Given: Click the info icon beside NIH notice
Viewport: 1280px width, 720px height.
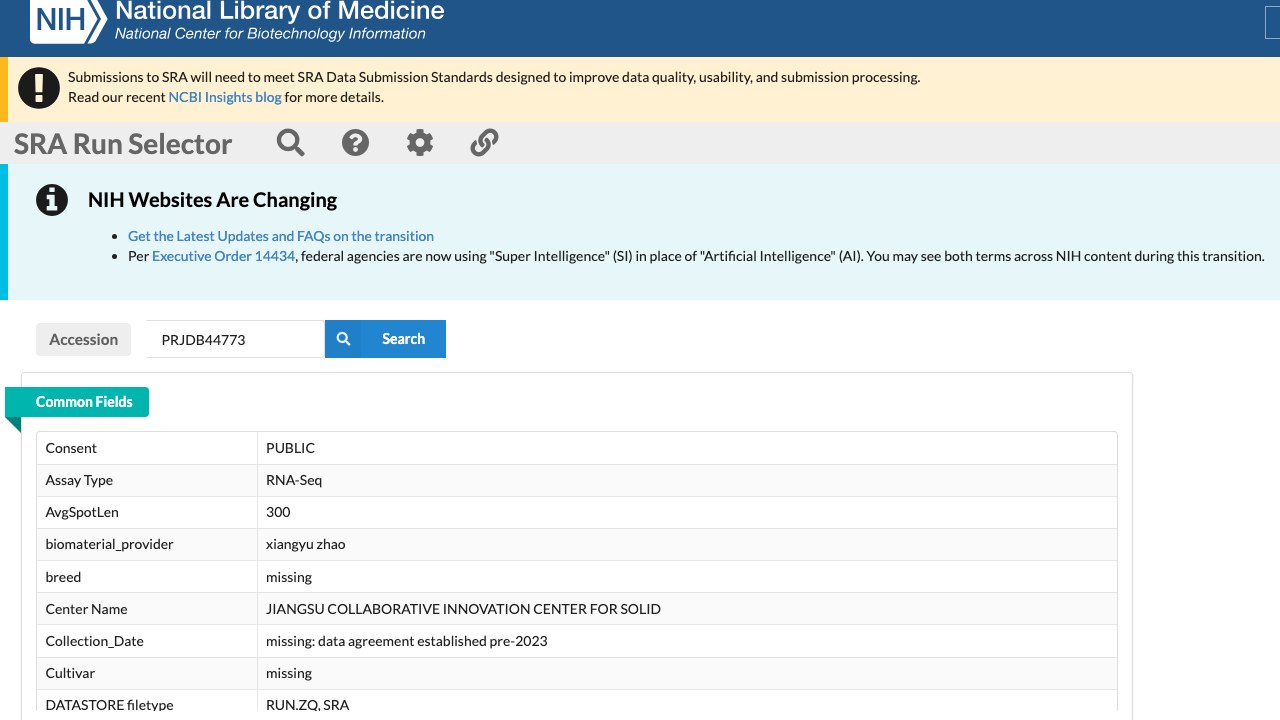Looking at the screenshot, I should (52, 200).
